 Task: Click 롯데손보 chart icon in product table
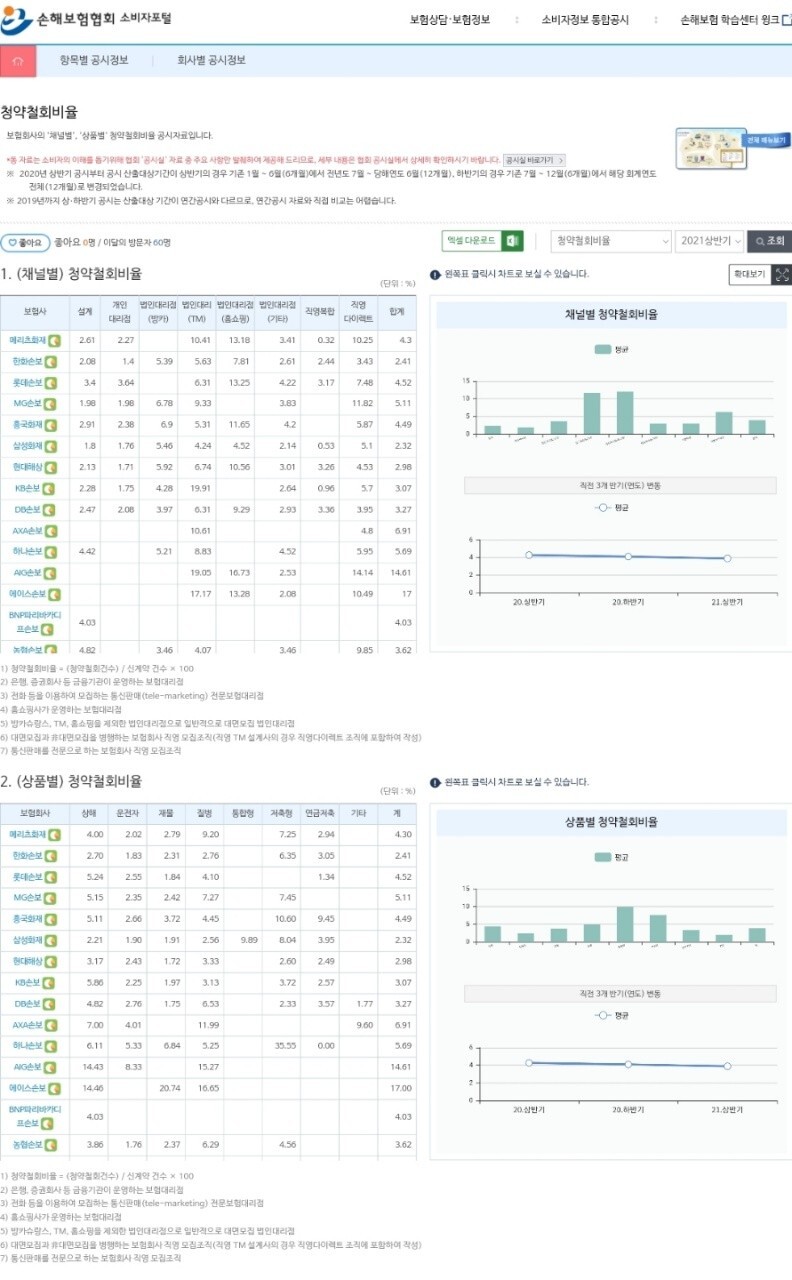tap(51, 877)
